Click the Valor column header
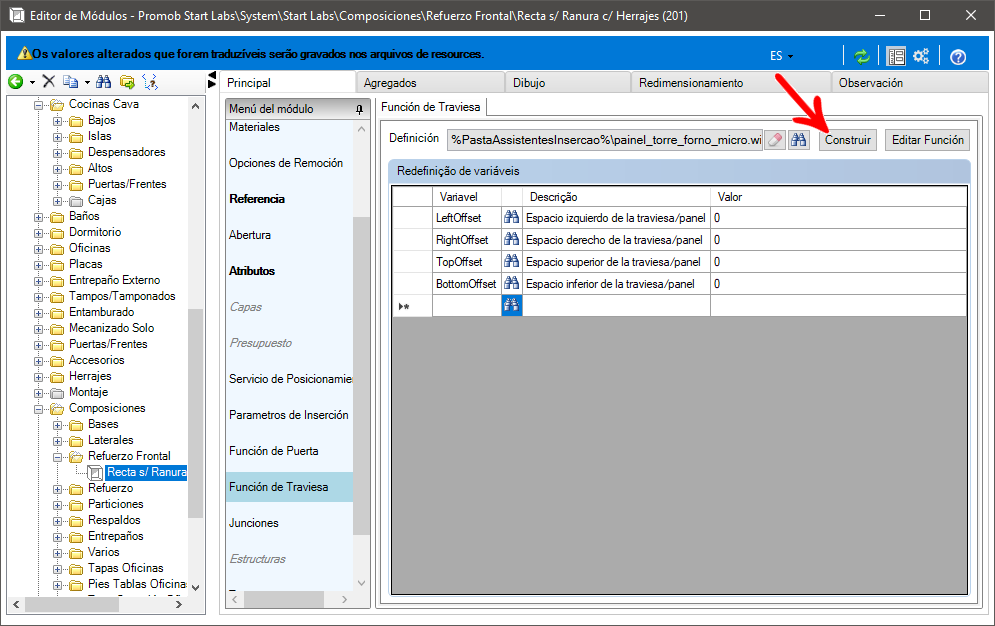The image size is (995, 626). point(838,197)
